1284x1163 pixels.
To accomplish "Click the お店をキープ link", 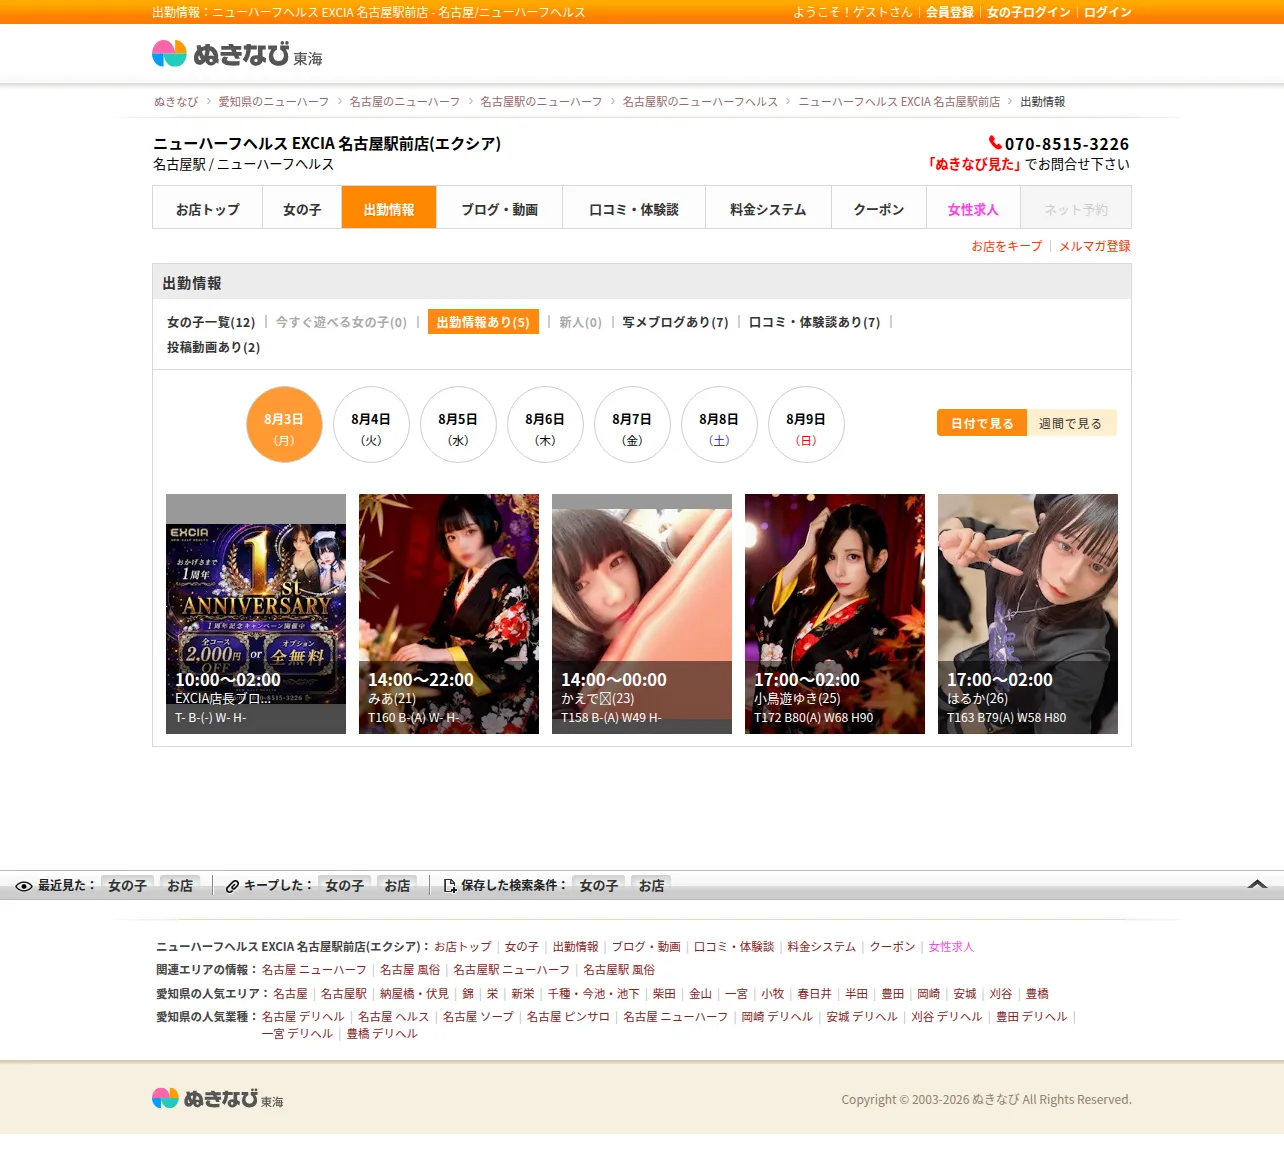I will 1007,246.
